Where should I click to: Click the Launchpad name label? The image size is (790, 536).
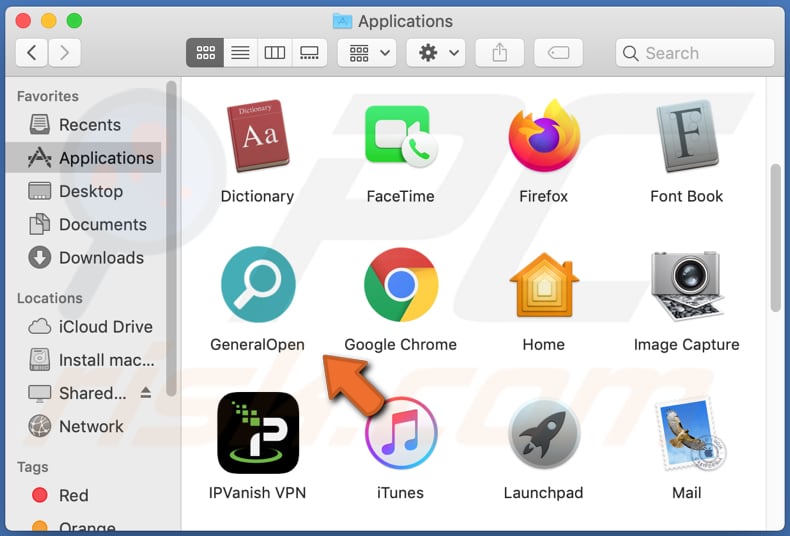click(544, 493)
